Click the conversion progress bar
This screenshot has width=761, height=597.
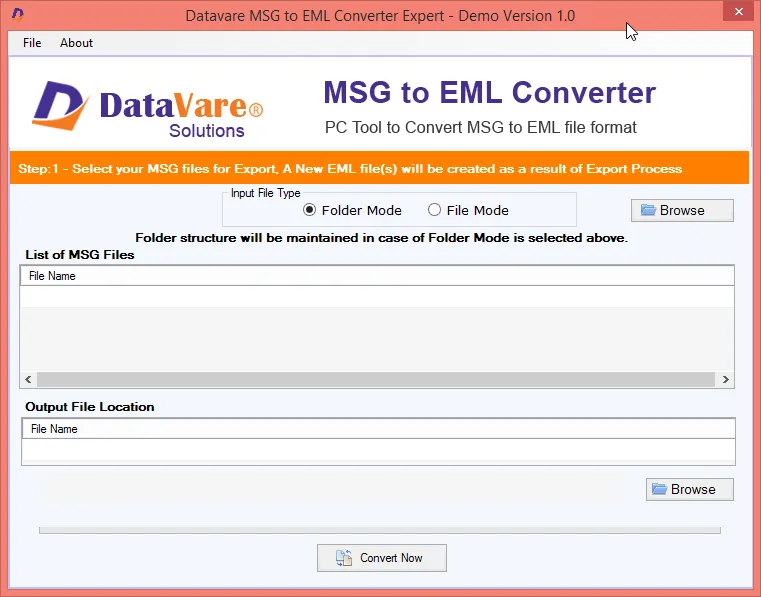(380, 530)
